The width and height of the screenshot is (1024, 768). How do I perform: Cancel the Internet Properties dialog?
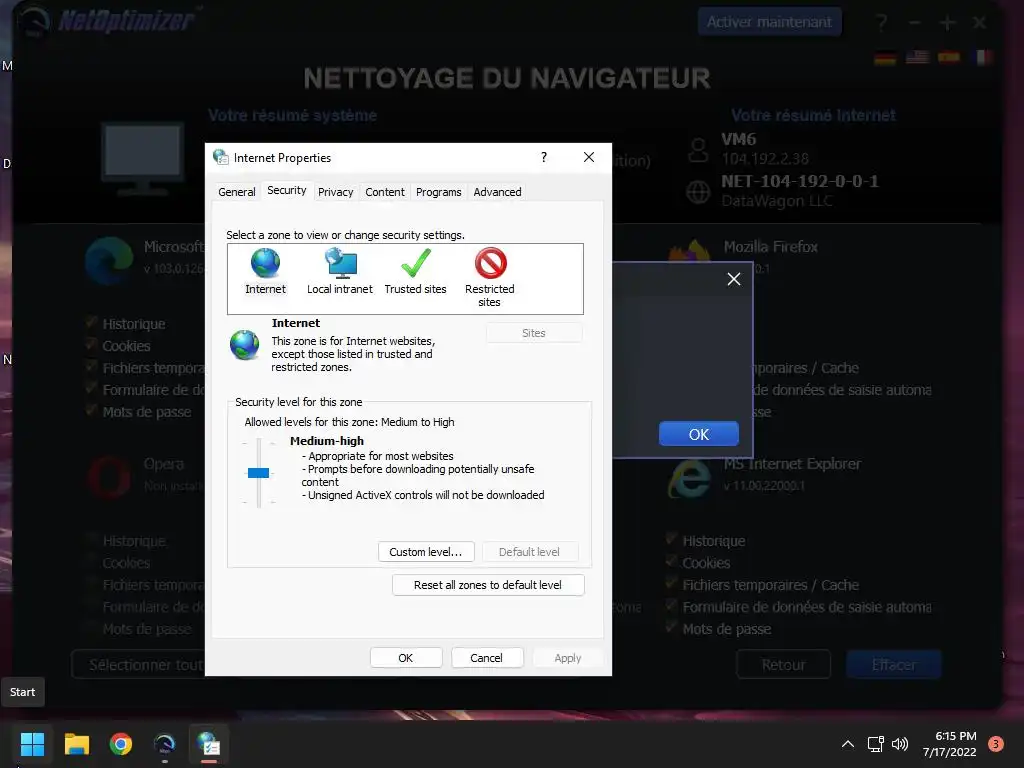(487, 658)
